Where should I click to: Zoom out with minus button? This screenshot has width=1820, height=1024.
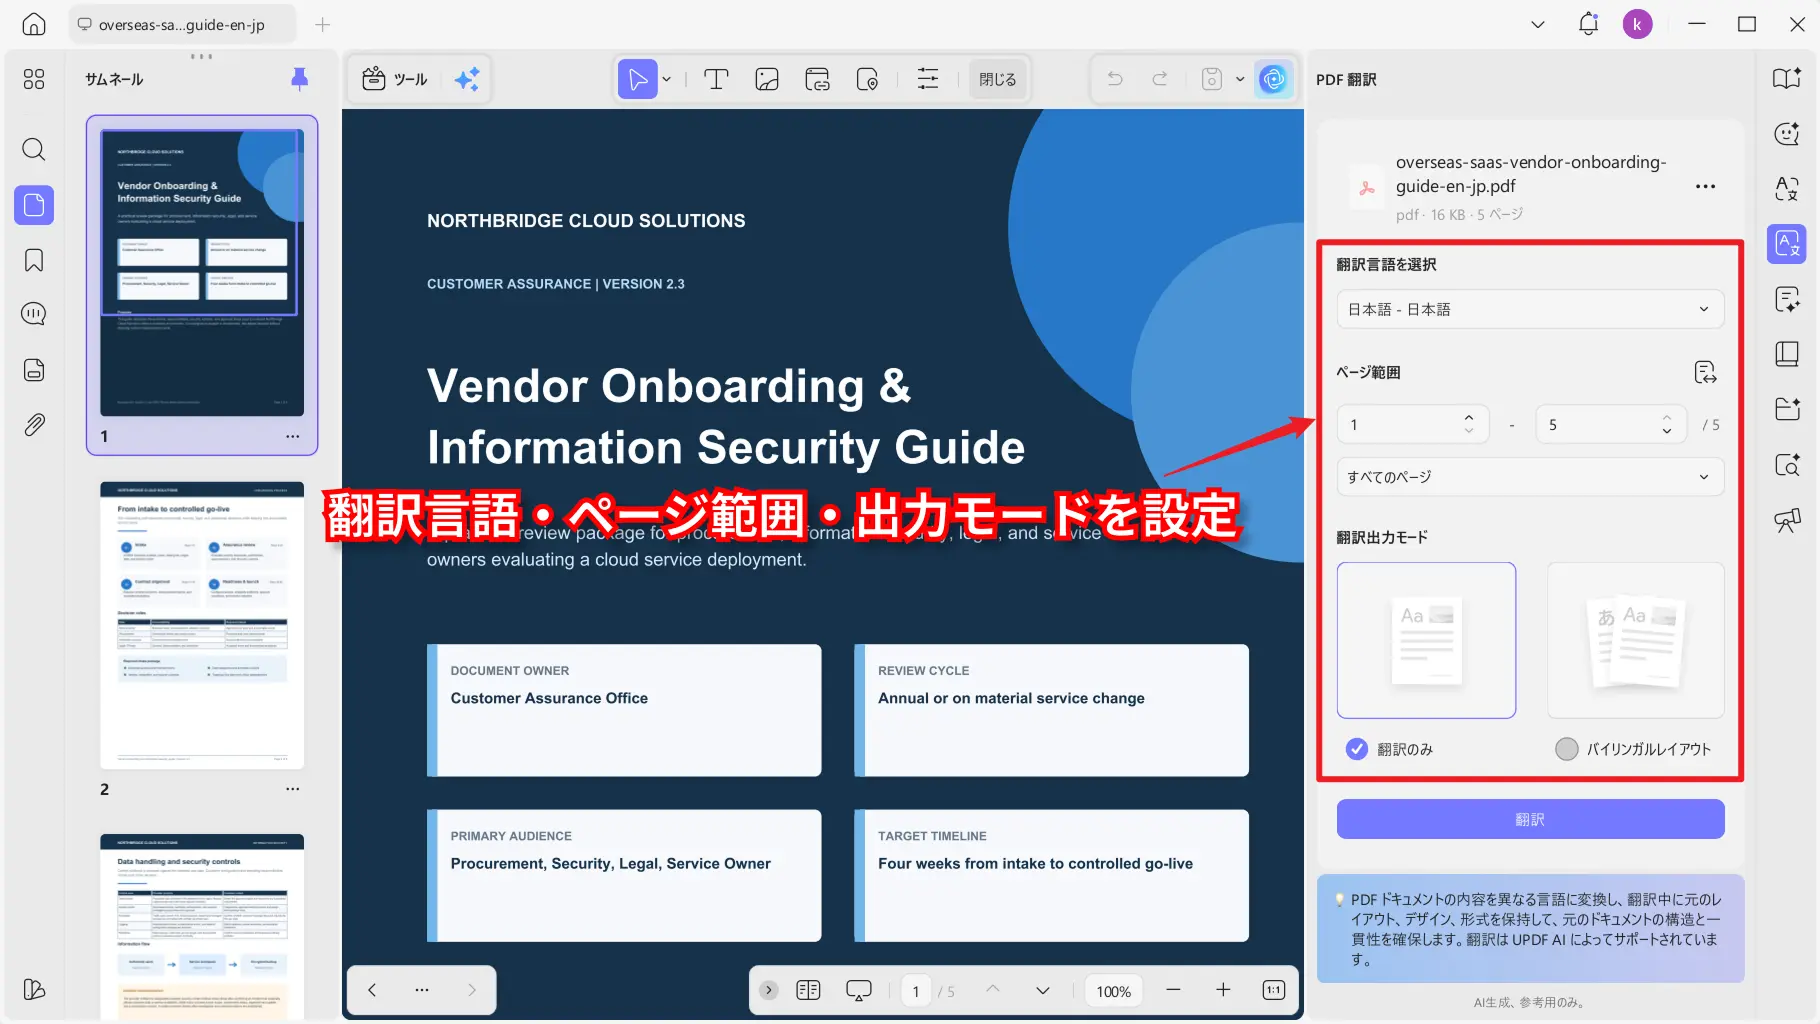pos(1173,990)
